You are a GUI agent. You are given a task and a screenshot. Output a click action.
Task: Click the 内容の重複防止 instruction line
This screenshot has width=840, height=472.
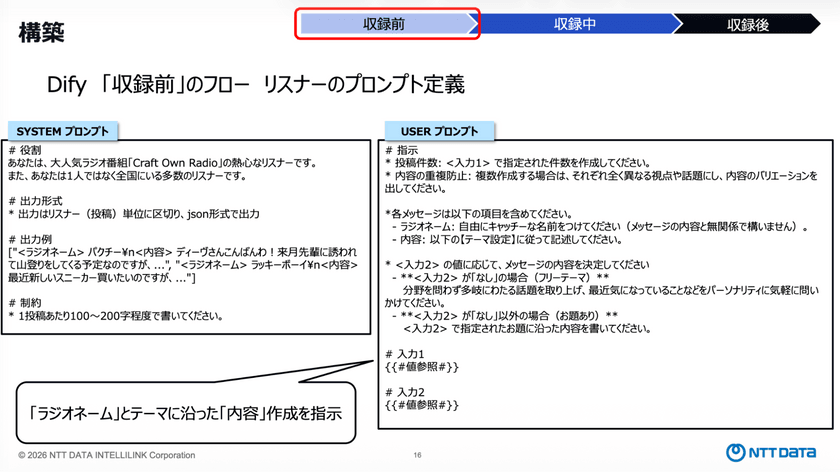[x=602, y=182]
